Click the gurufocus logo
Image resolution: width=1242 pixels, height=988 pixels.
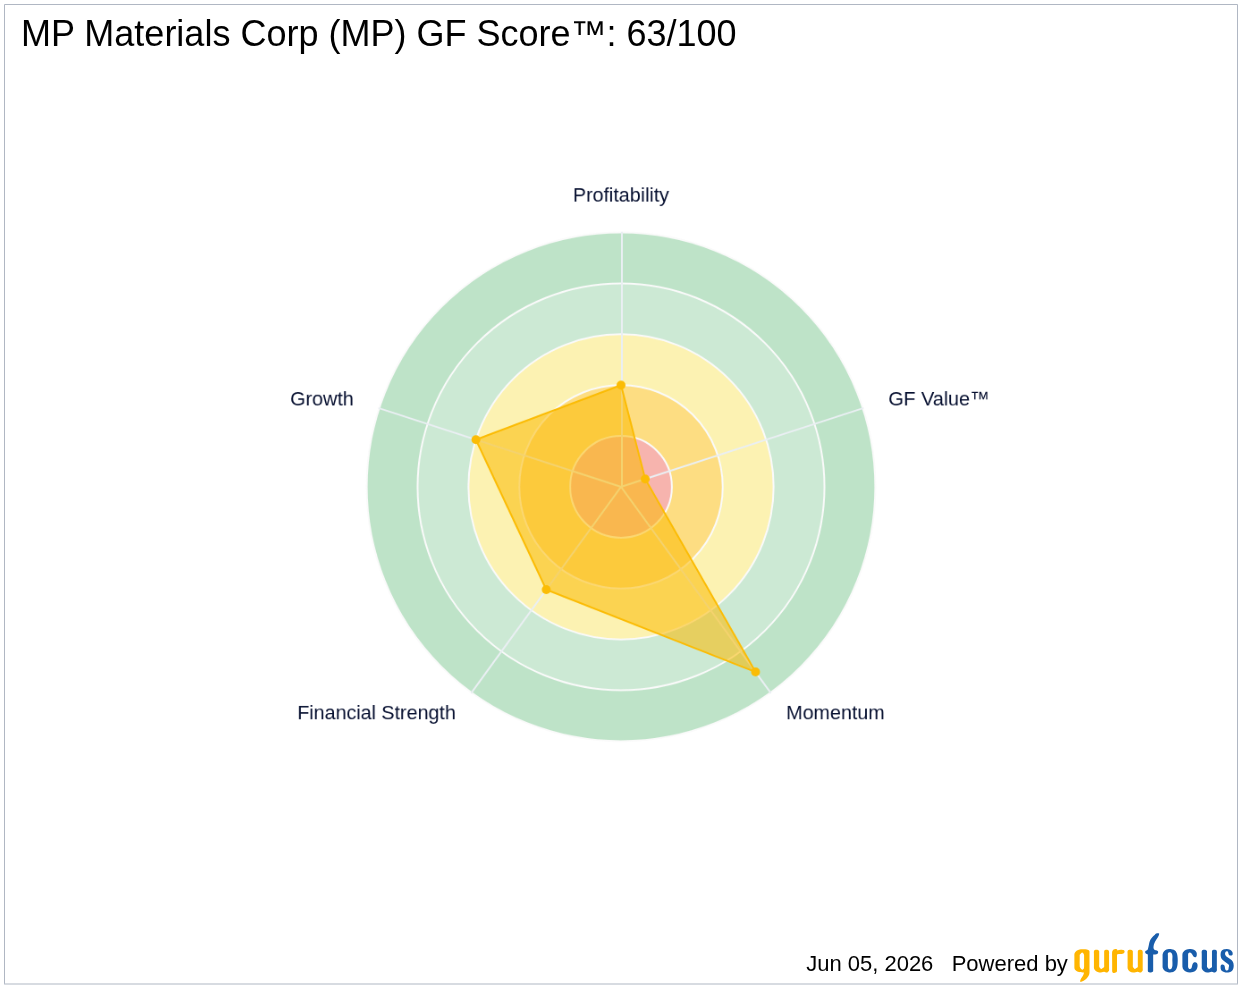(1154, 958)
